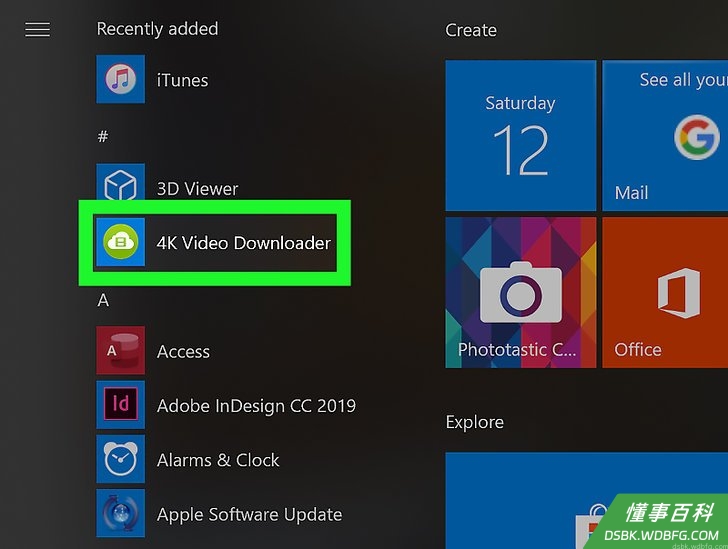
Task: Click the Access label
Action: (x=183, y=352)
